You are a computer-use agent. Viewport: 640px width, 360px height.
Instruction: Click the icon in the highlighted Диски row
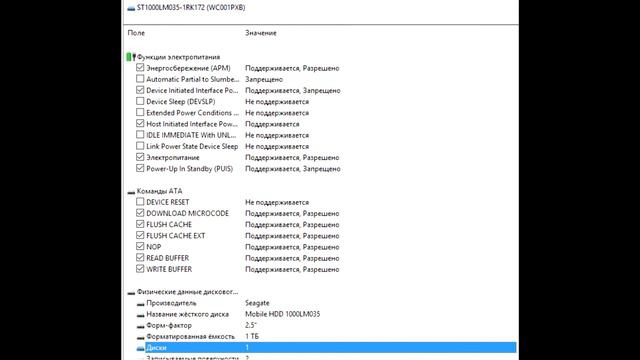point(140,348)
